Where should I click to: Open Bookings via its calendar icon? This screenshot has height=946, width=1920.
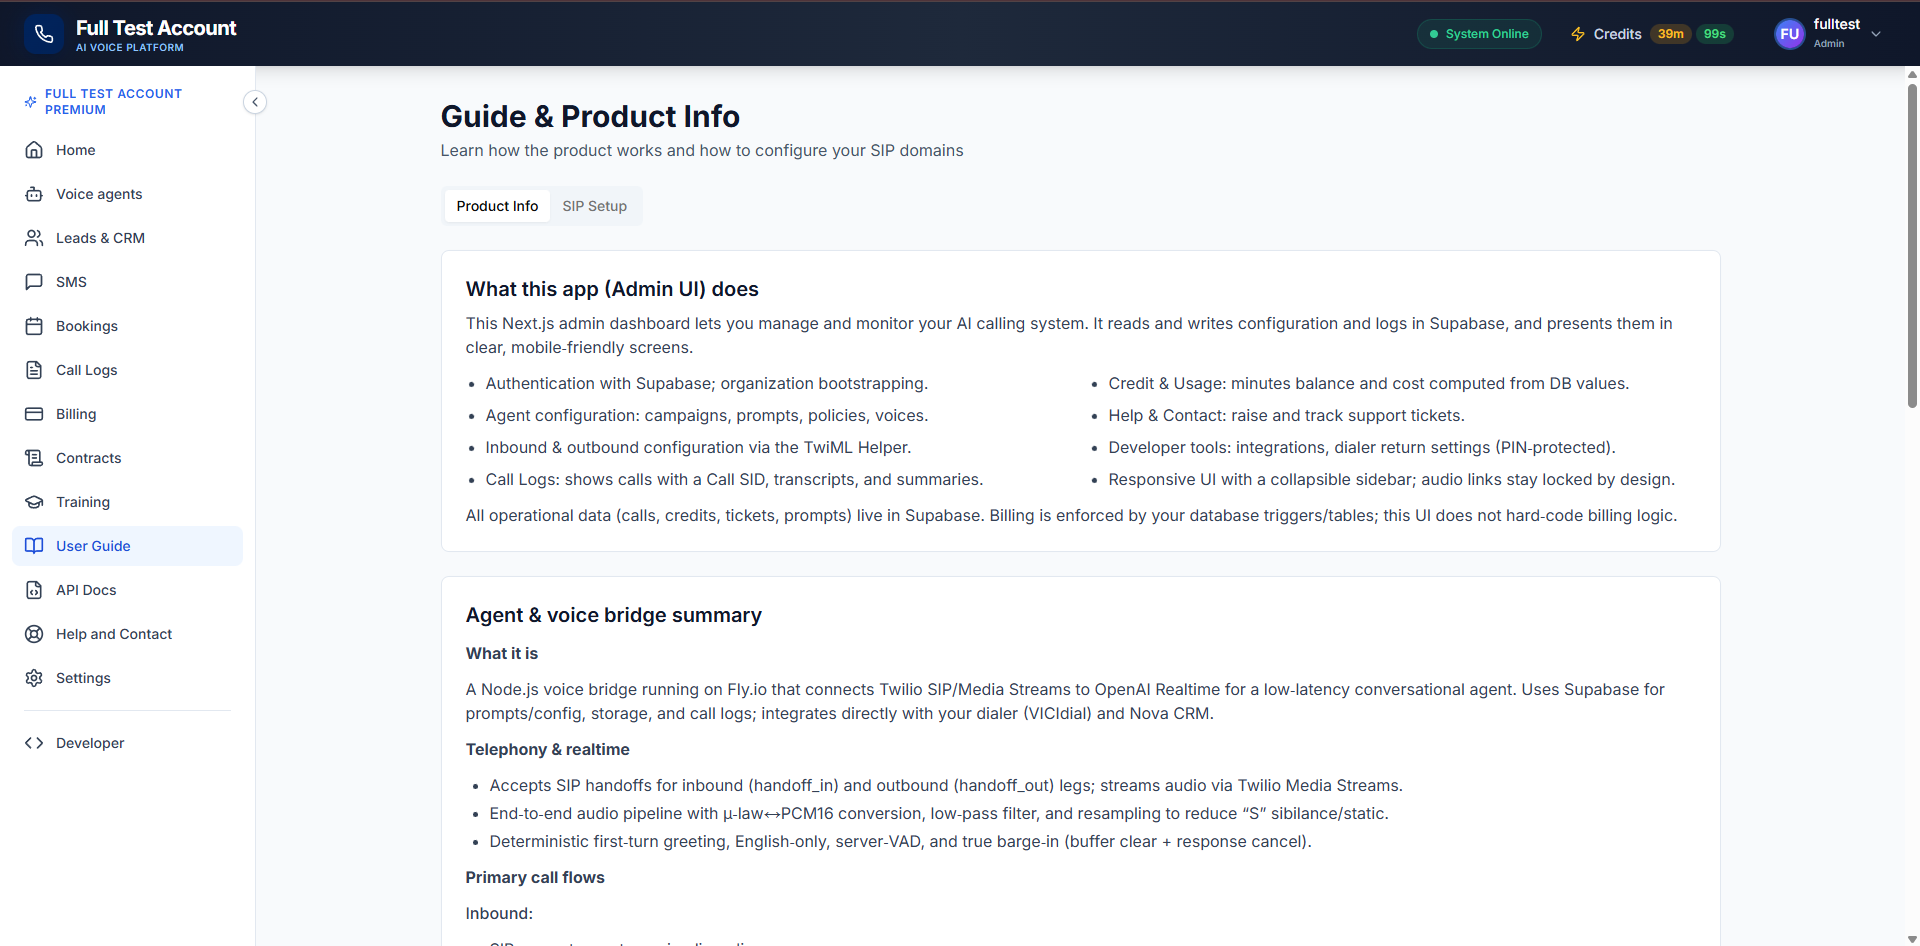(34, 326)
